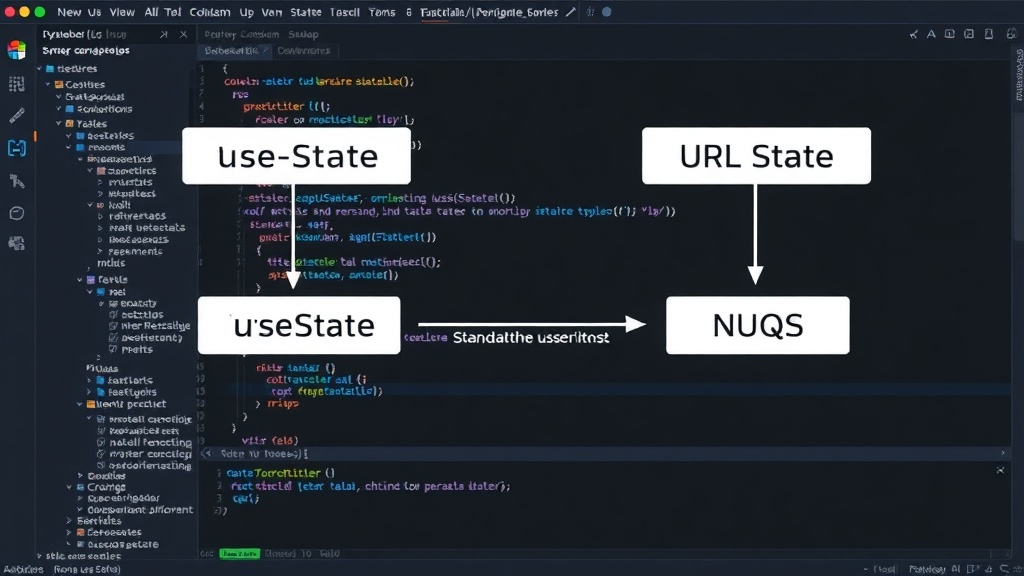The image size is (1024, 576).
Task: Collapse the orange "Cestiles" folder
Action: pos(48,84)
